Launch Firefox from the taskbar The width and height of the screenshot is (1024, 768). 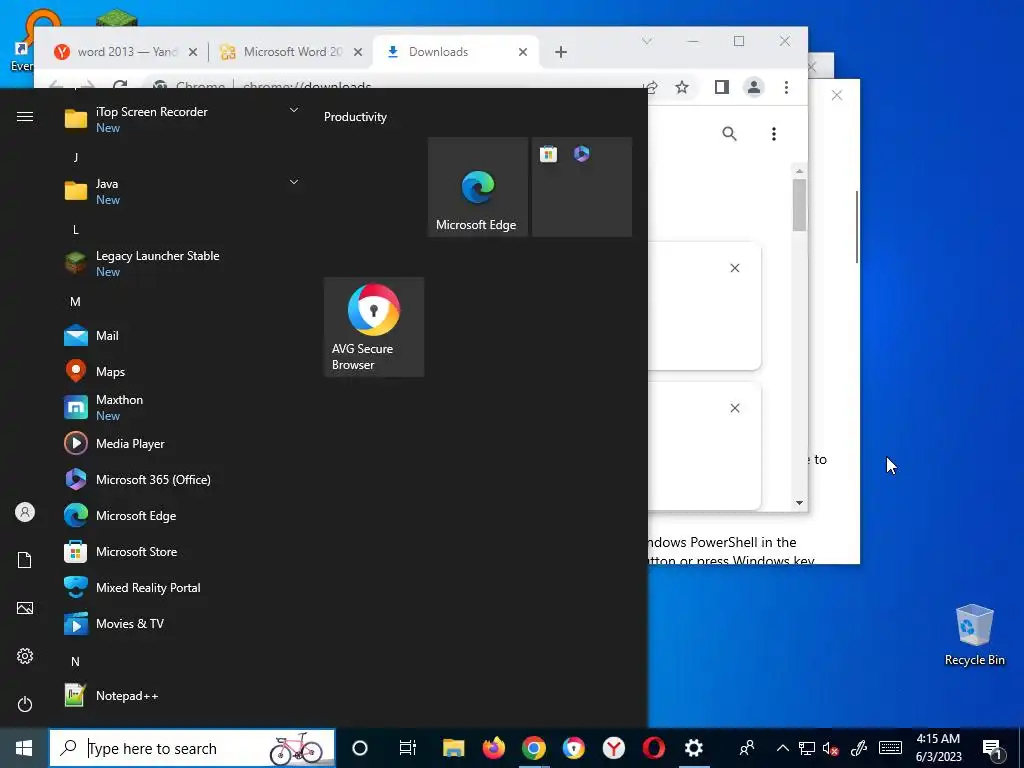tap(494, 748)
